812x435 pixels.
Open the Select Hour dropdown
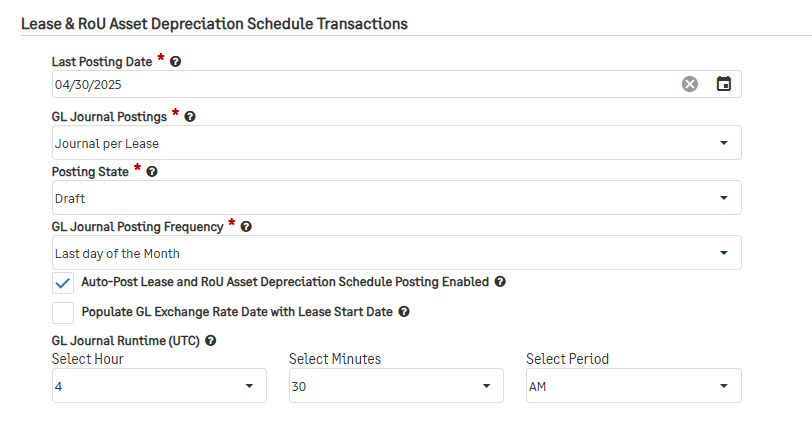pyautogui.click(x=159, y=386)
